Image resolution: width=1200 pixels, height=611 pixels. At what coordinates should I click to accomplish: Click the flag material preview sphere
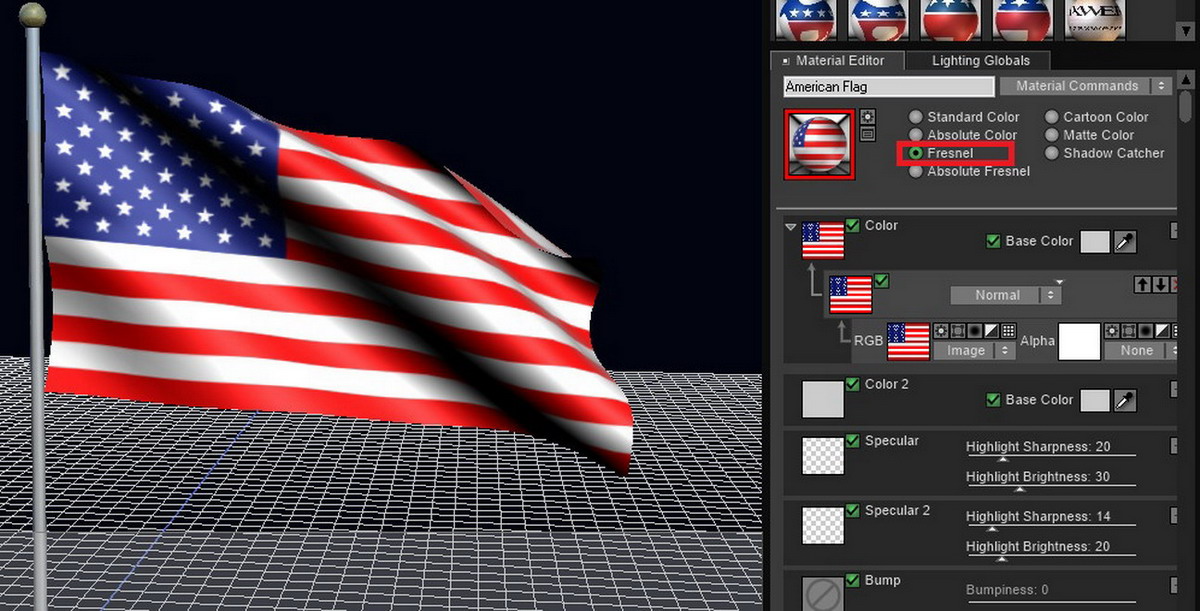point(819,145)
